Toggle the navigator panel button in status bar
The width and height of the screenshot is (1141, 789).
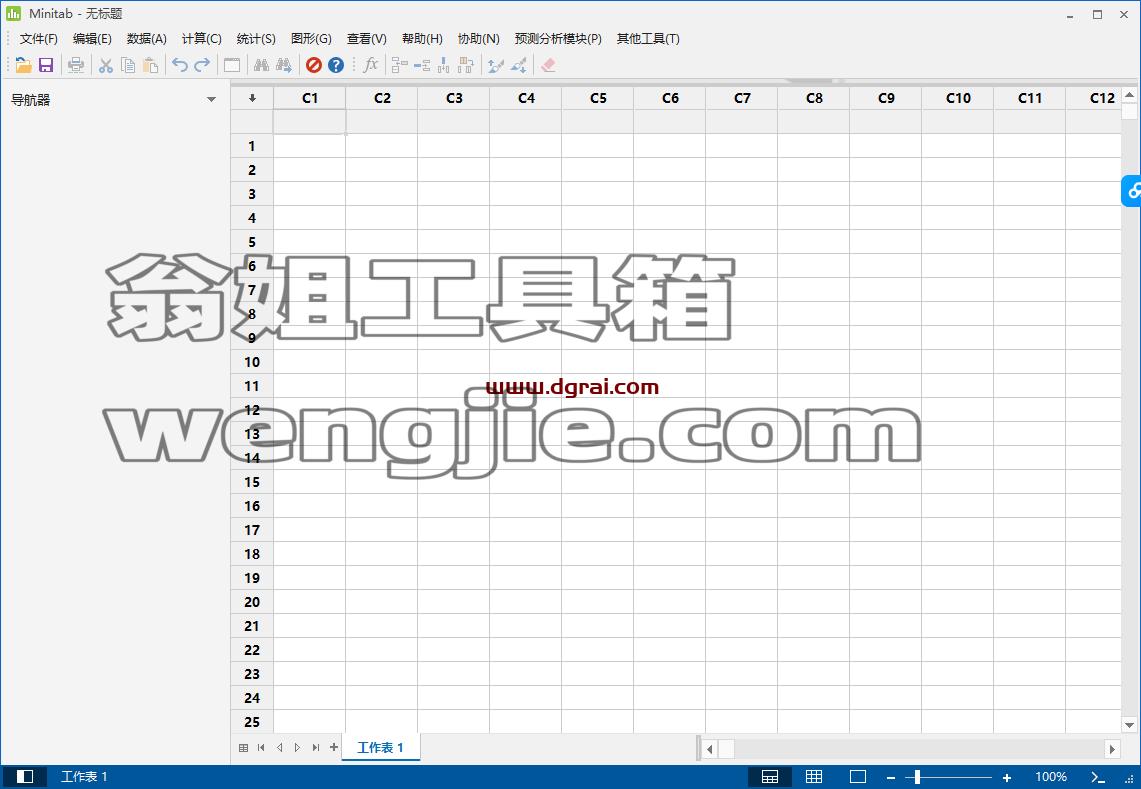25,777
